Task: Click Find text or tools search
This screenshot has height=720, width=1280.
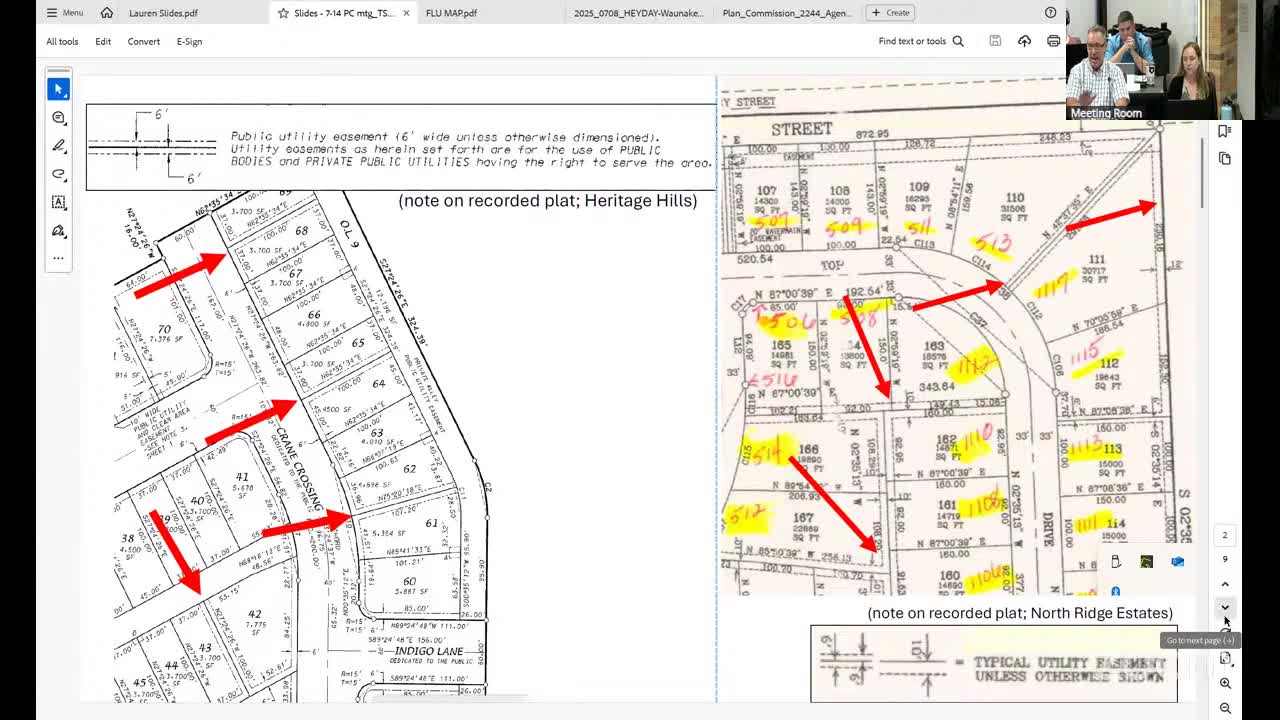Action: (x=921, y=41)
